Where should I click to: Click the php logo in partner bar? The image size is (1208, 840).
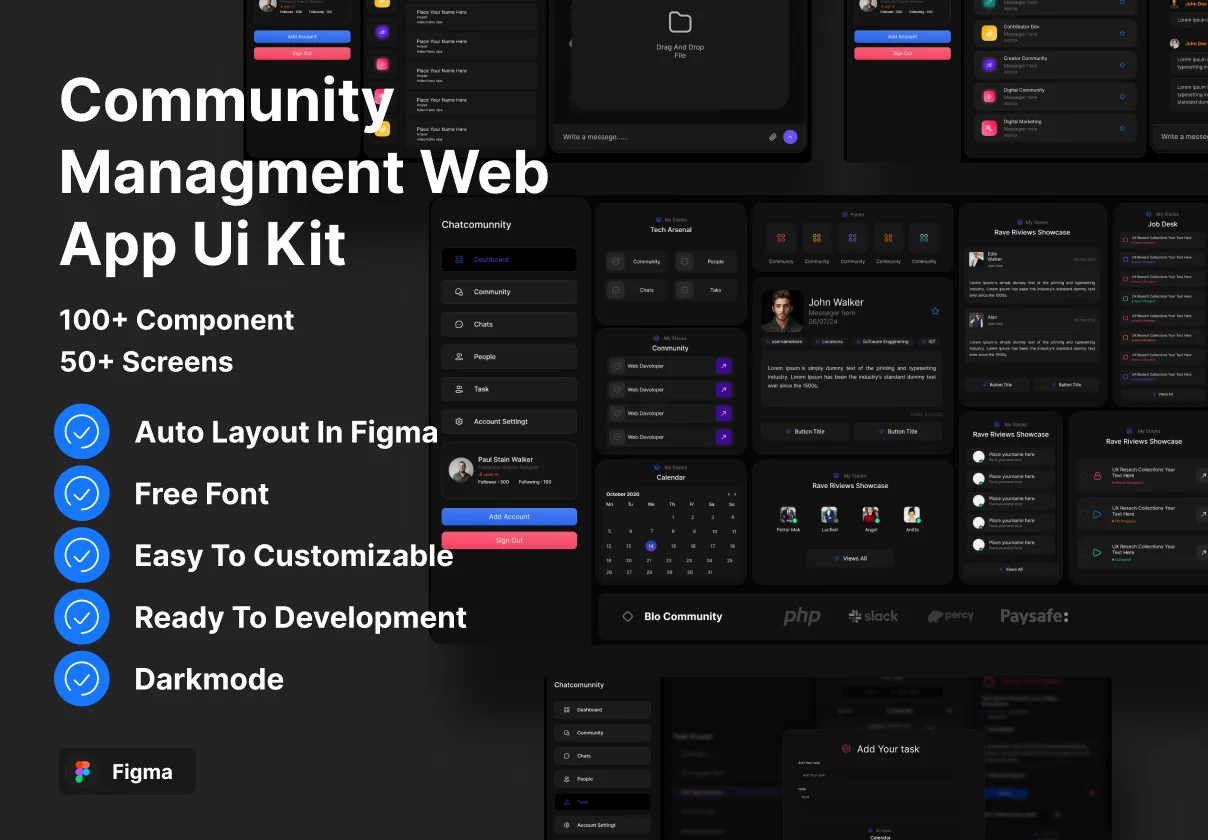[x=802, y=616]
